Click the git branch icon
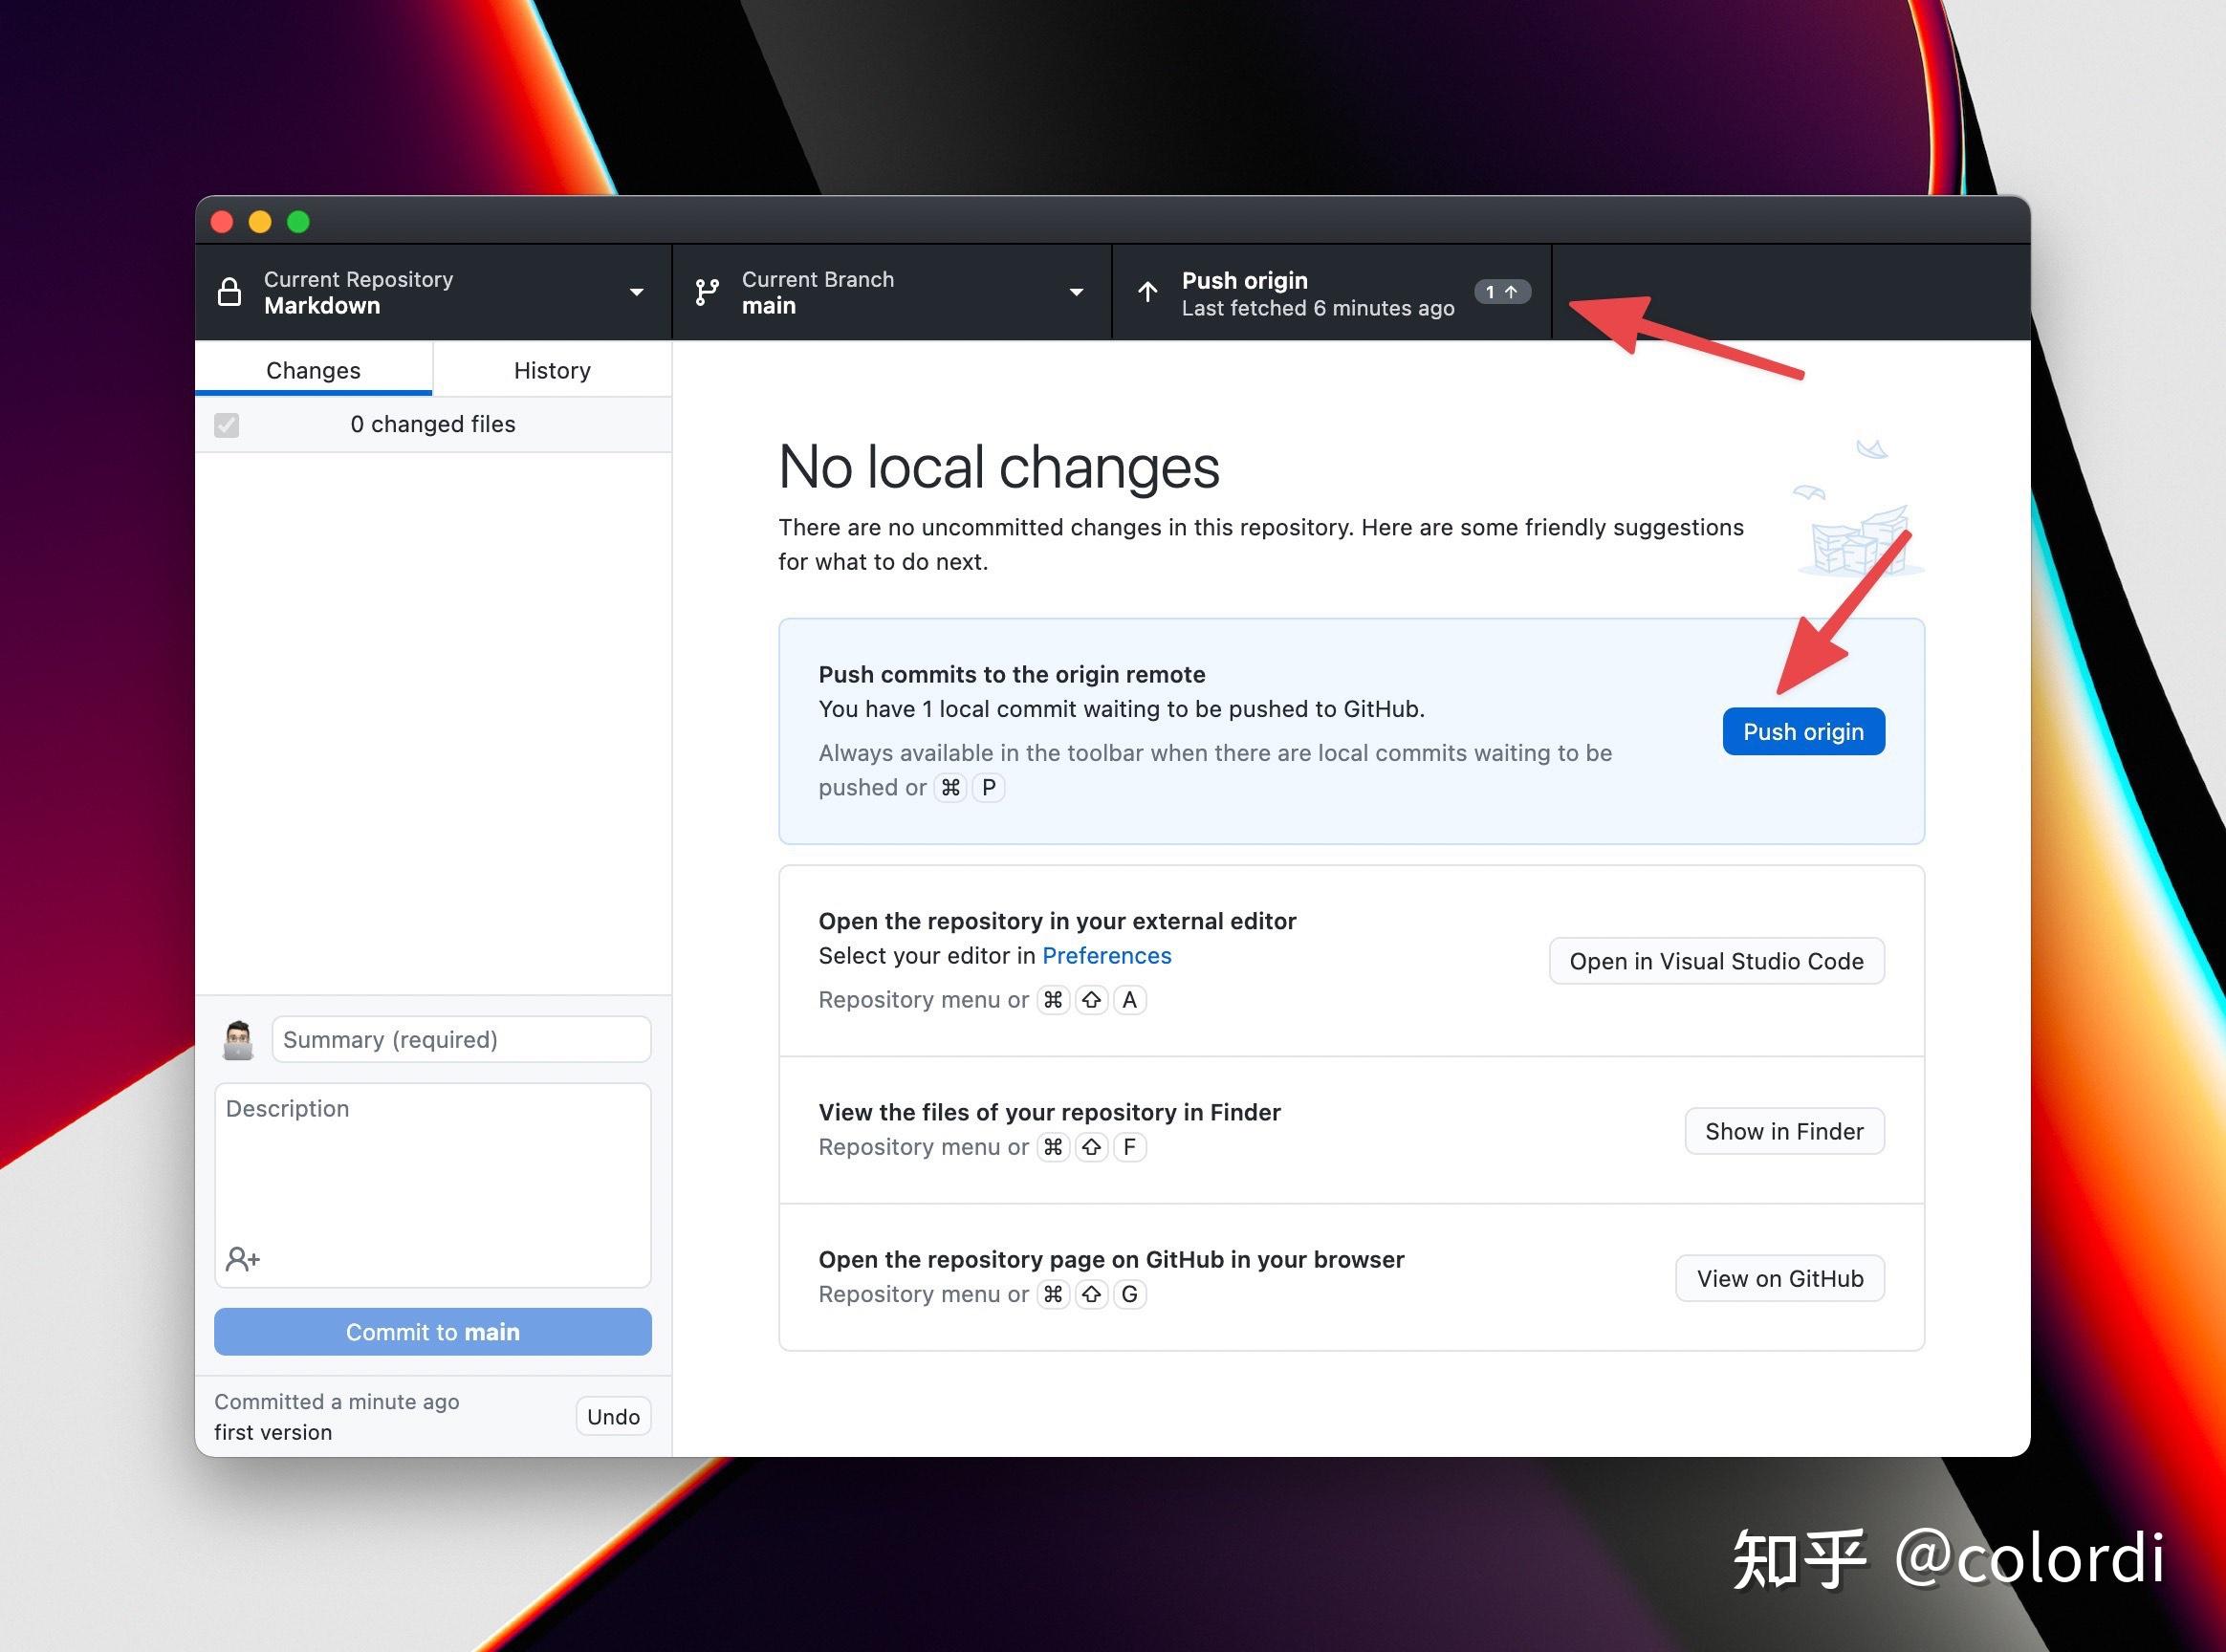The width and height of the screenshot is (2226, 1652). click(x=707, y=292)
